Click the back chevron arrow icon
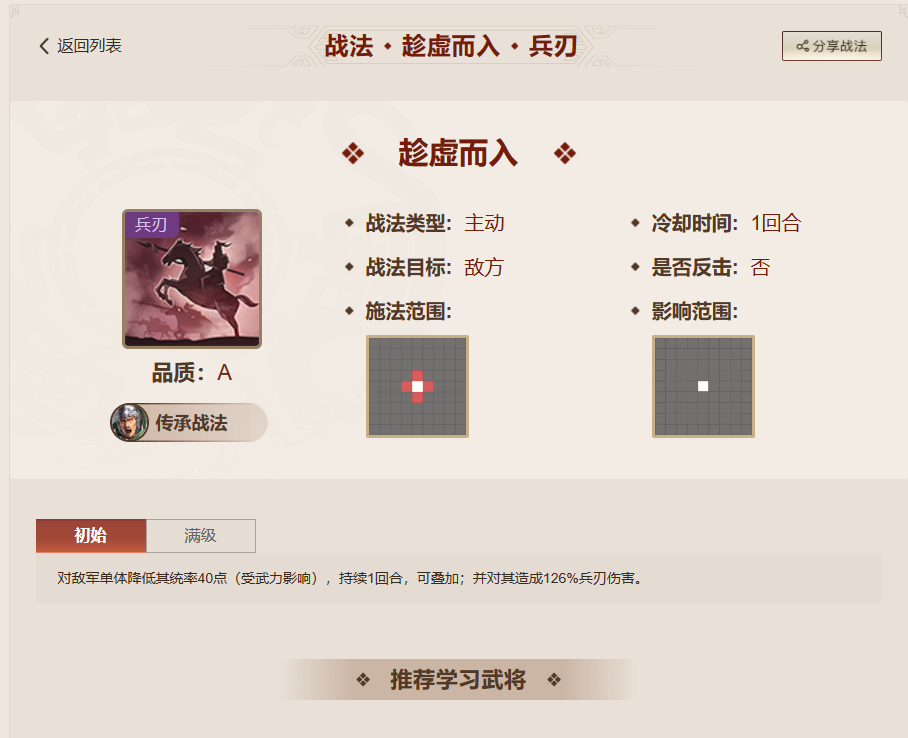 [x=44, y=46]
